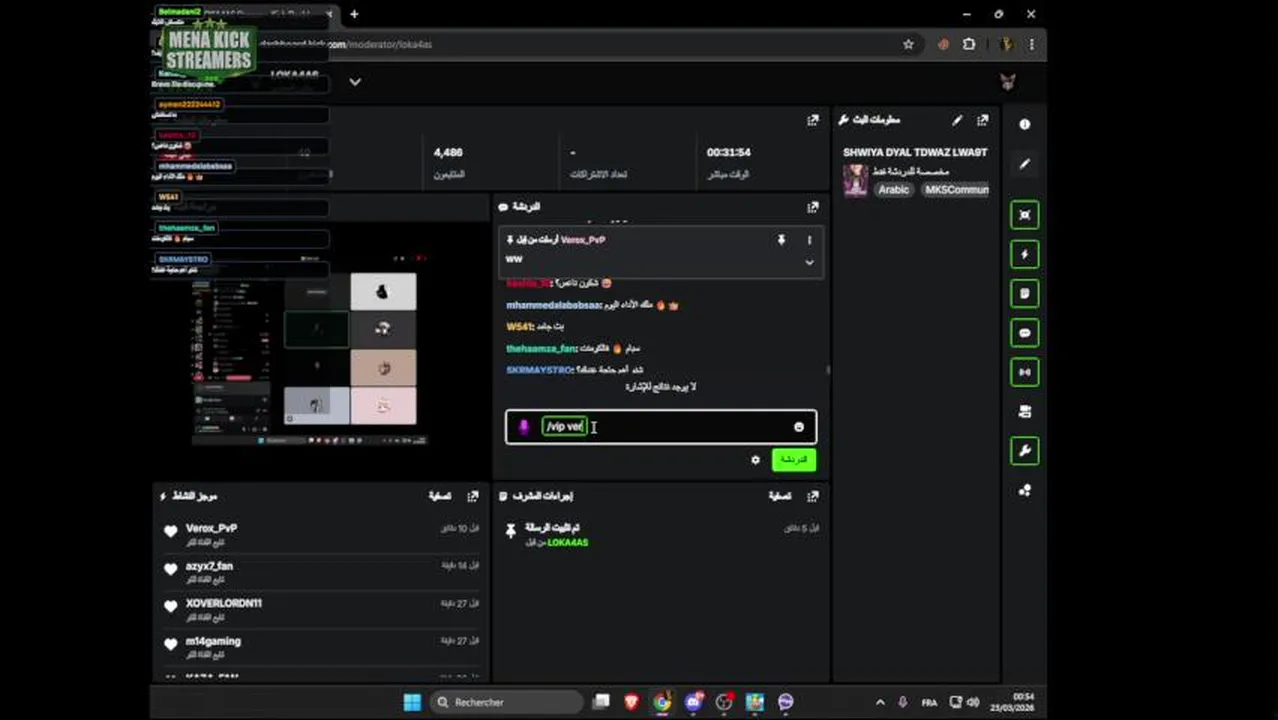
Task: Bookmark page with the star icon
Action: point(908,44)
